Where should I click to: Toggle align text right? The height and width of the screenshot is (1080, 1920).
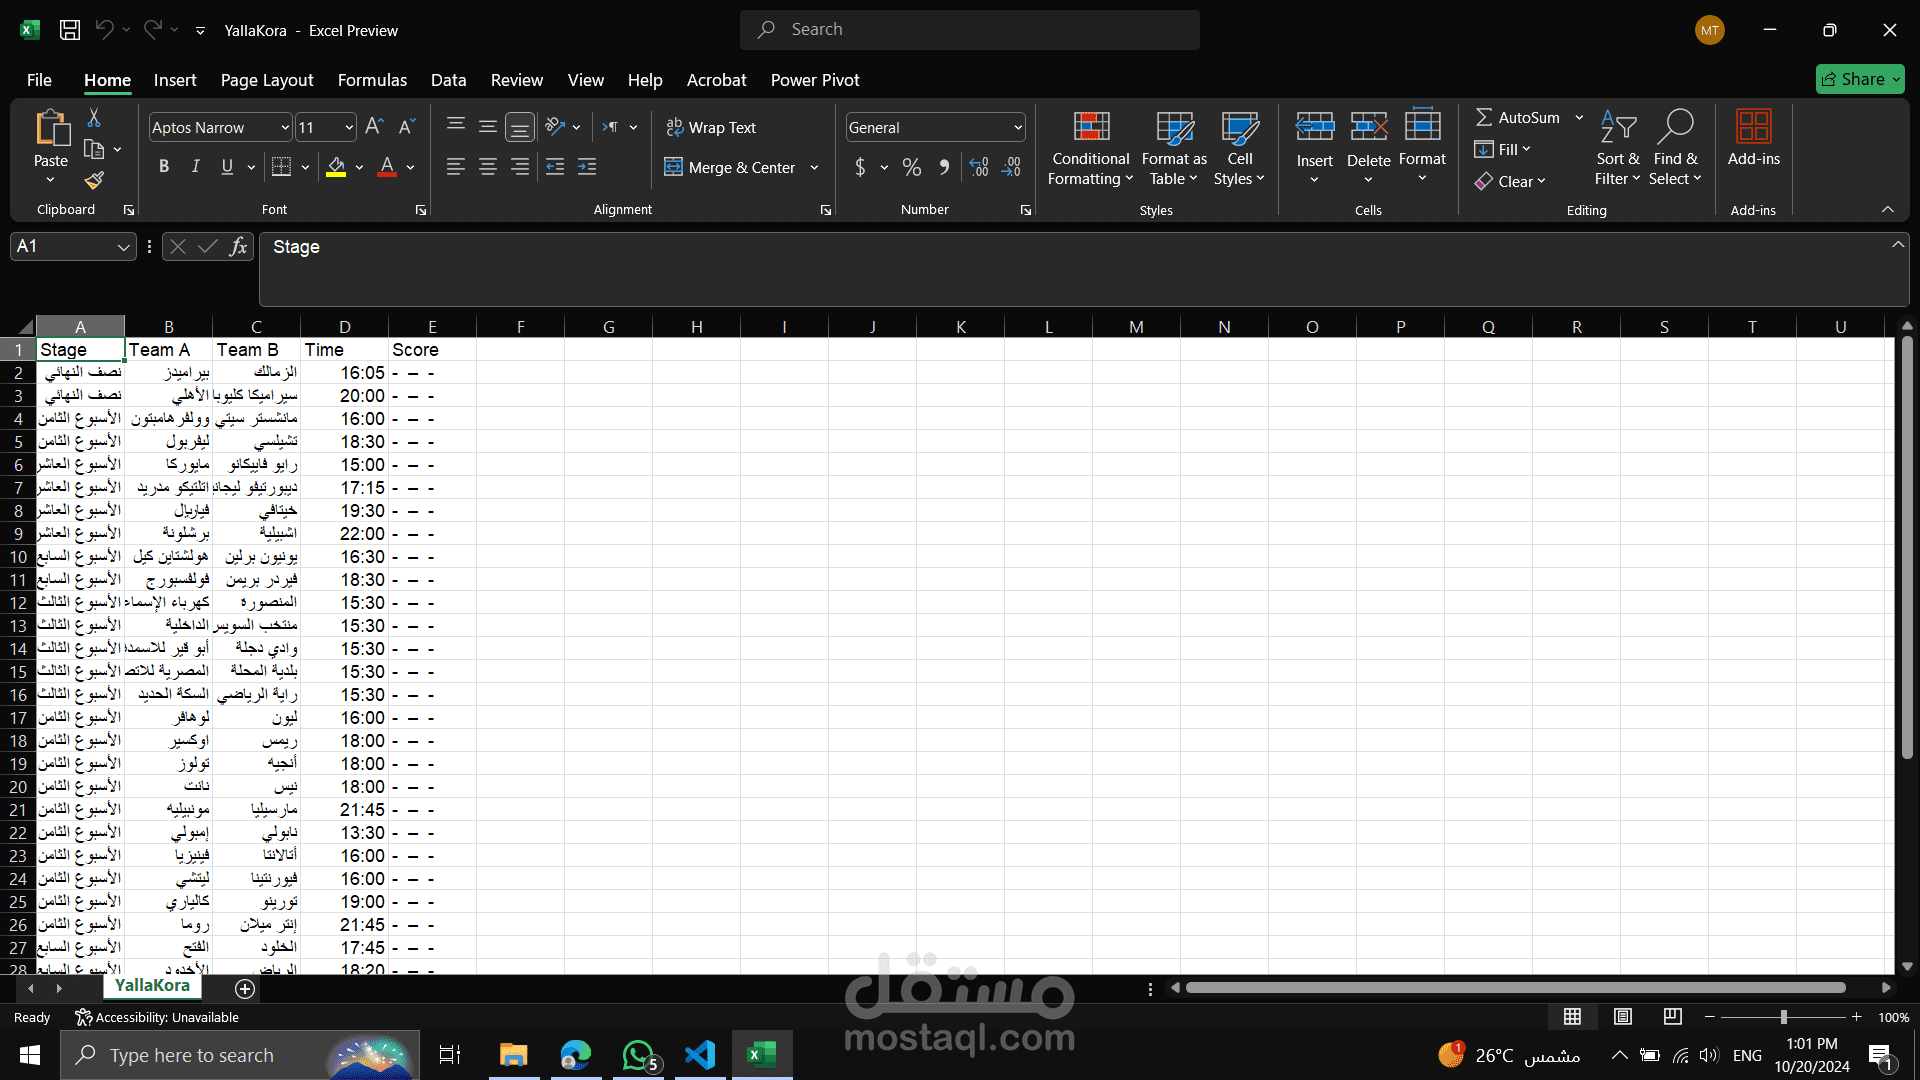click(x=520, y=167)
